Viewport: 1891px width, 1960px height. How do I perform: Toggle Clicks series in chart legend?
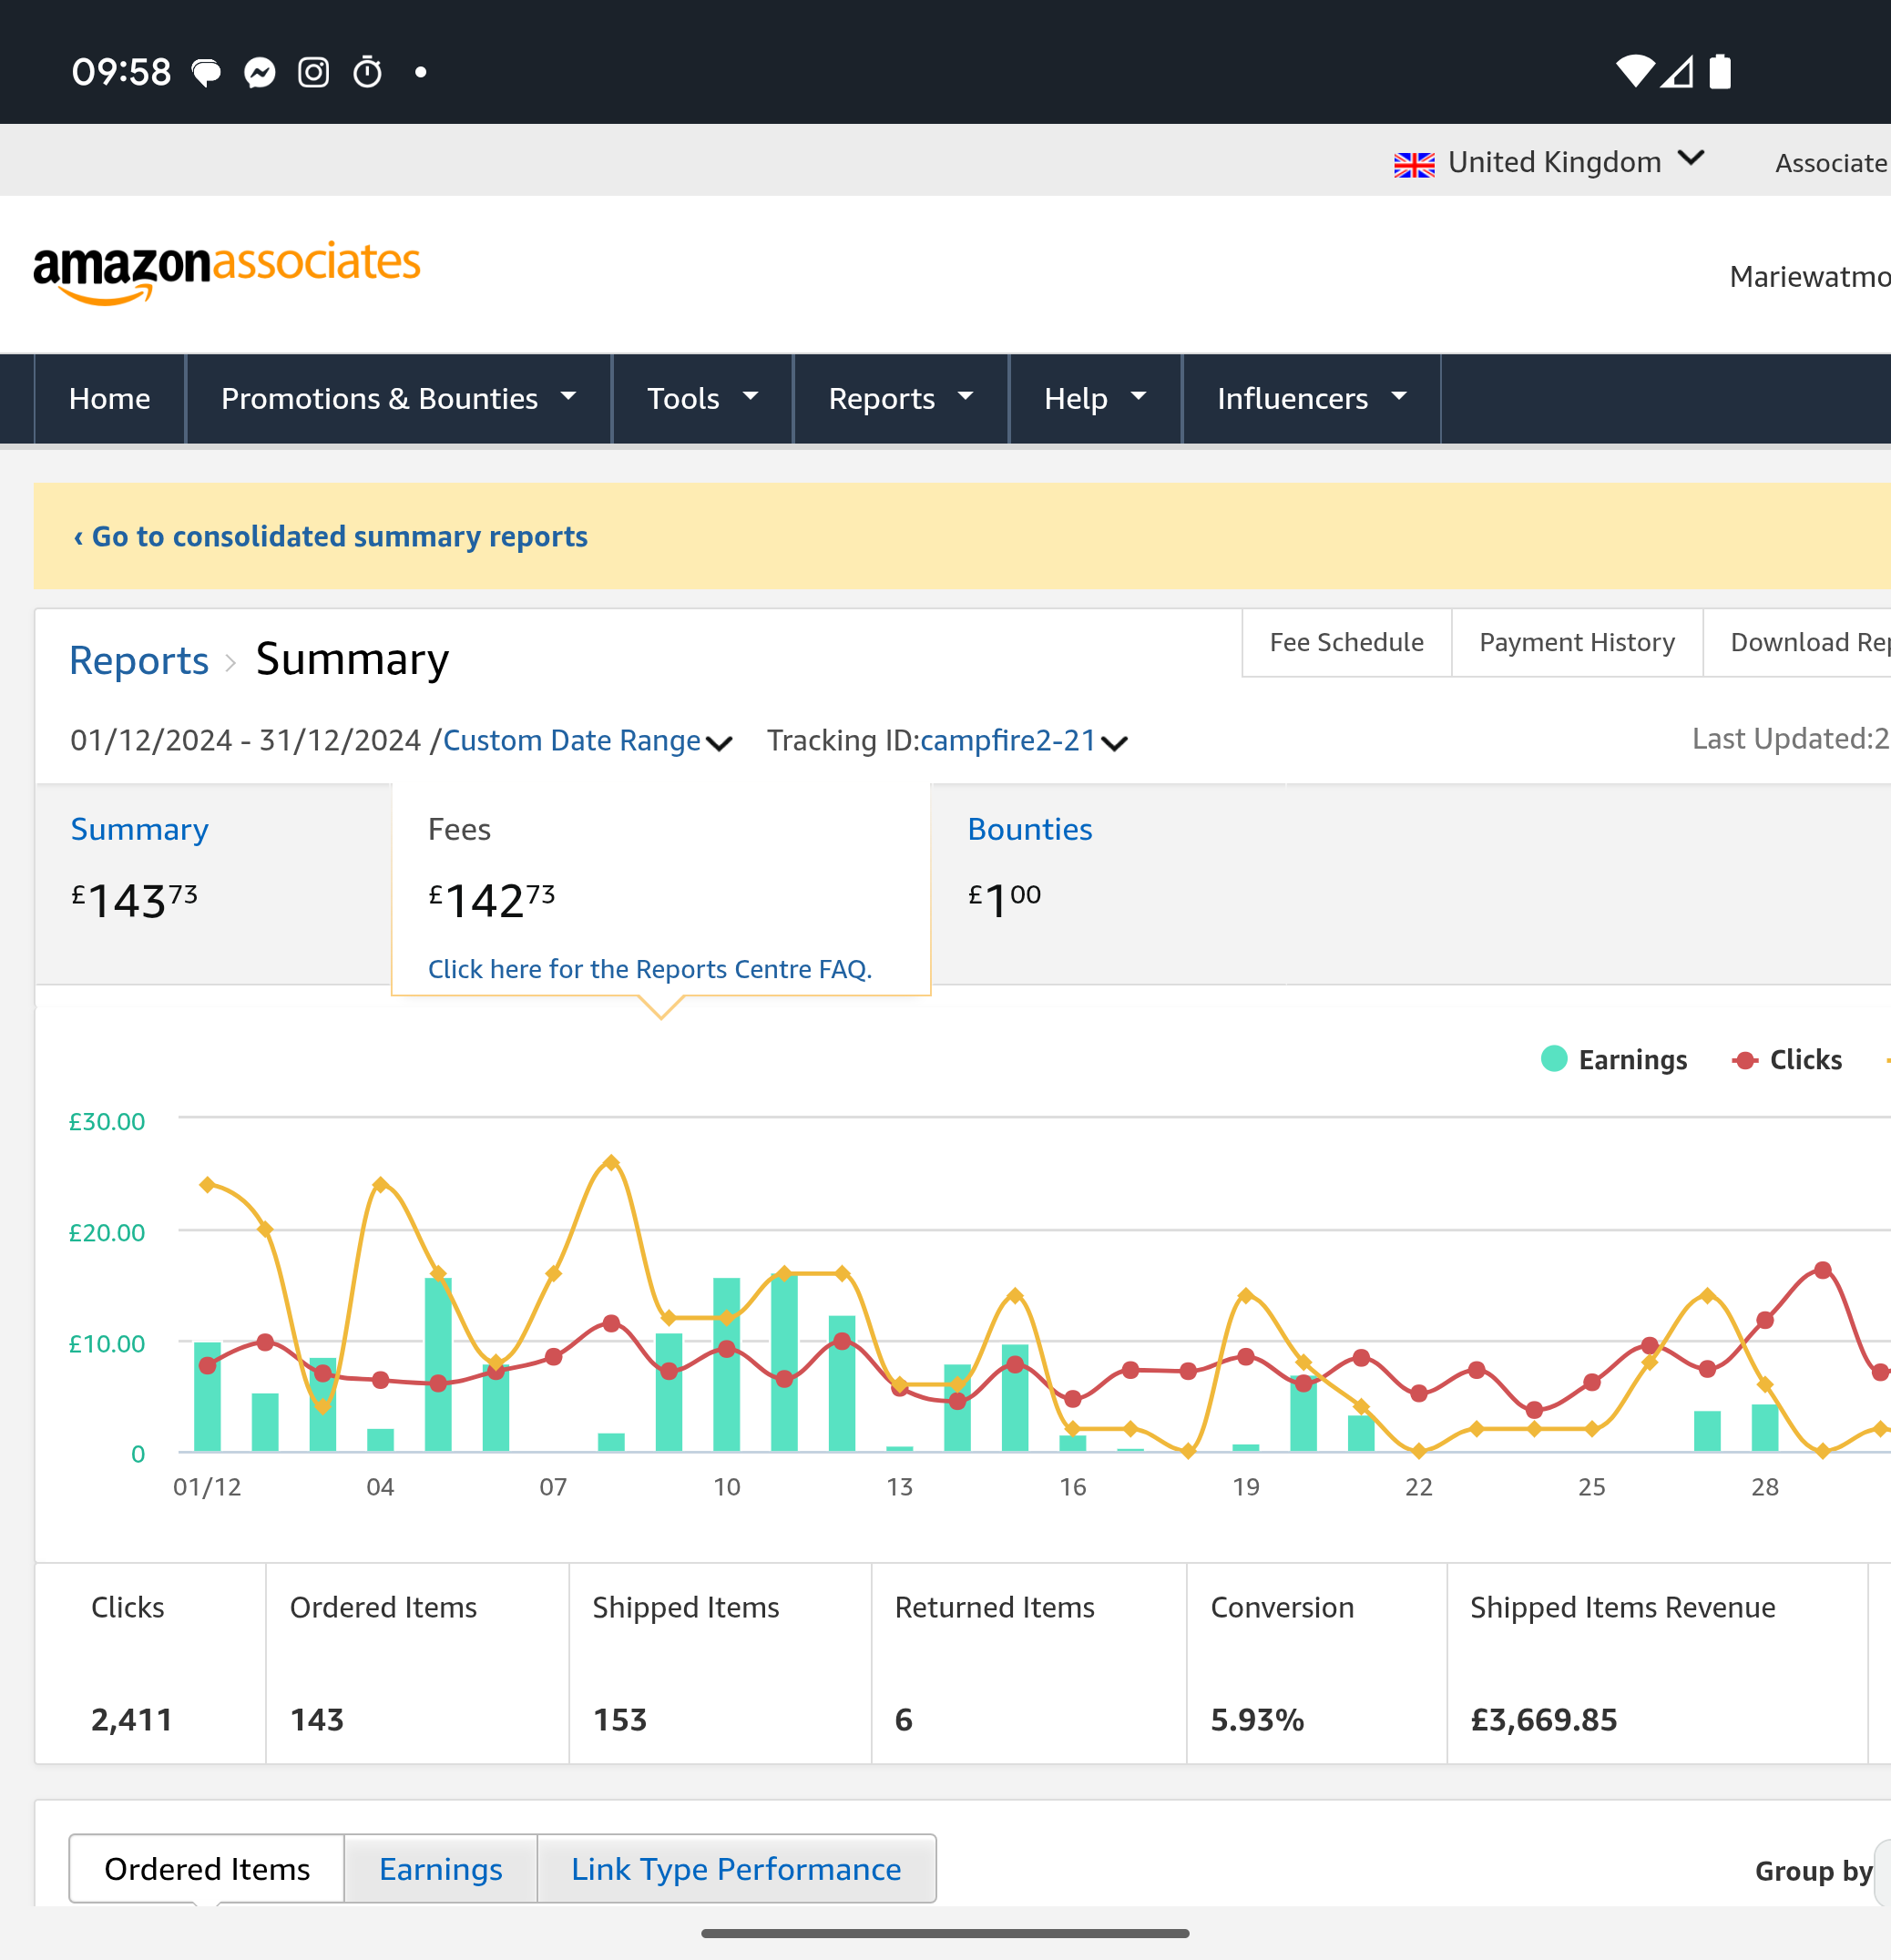click(1787, 1060)
